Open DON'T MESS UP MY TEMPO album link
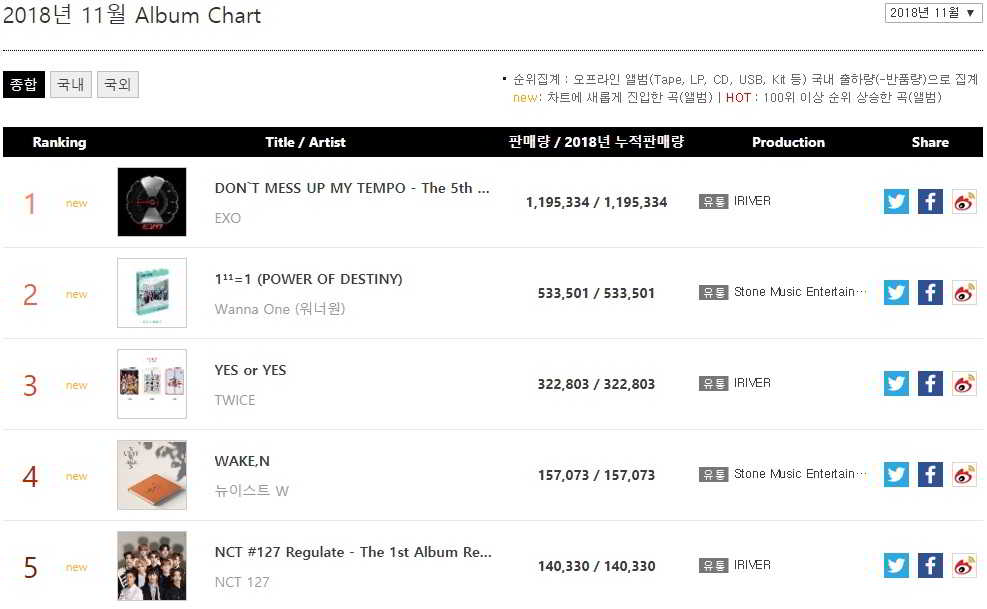This screenshot has width=987, height=609. pyautogui.click(x=352, y=188)
